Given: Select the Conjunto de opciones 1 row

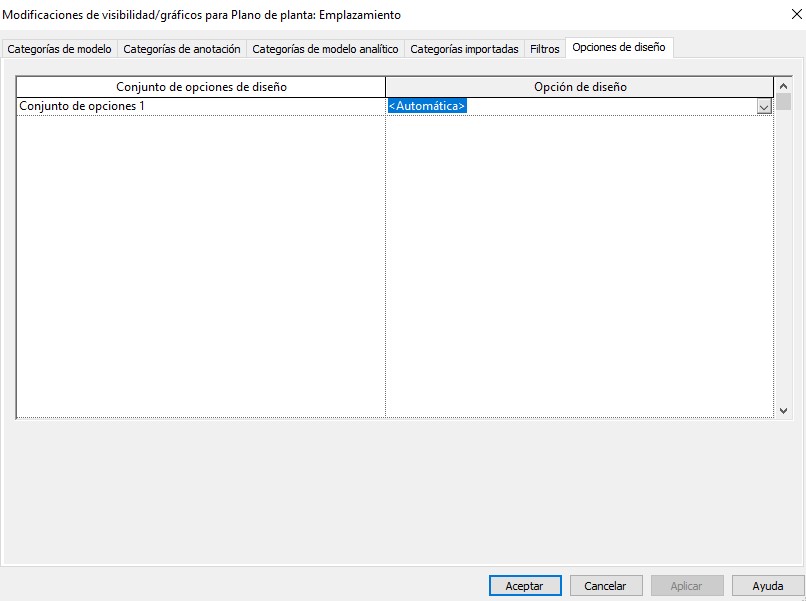Looking at the screenshot, I should (x=200, y=106).
